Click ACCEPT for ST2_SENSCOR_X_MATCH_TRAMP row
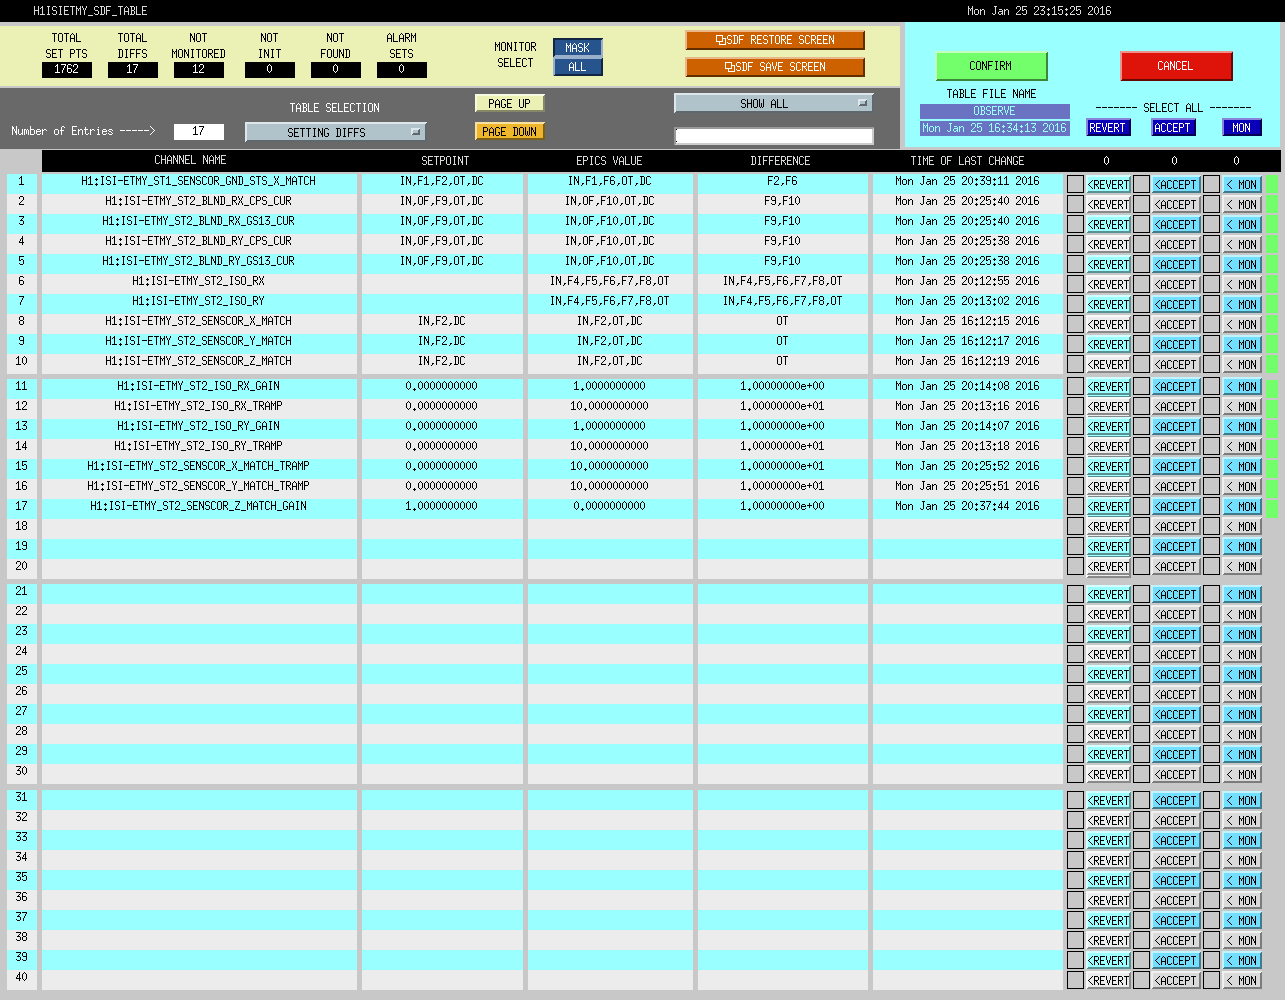The image size is (1285, 1000). 1177,467
